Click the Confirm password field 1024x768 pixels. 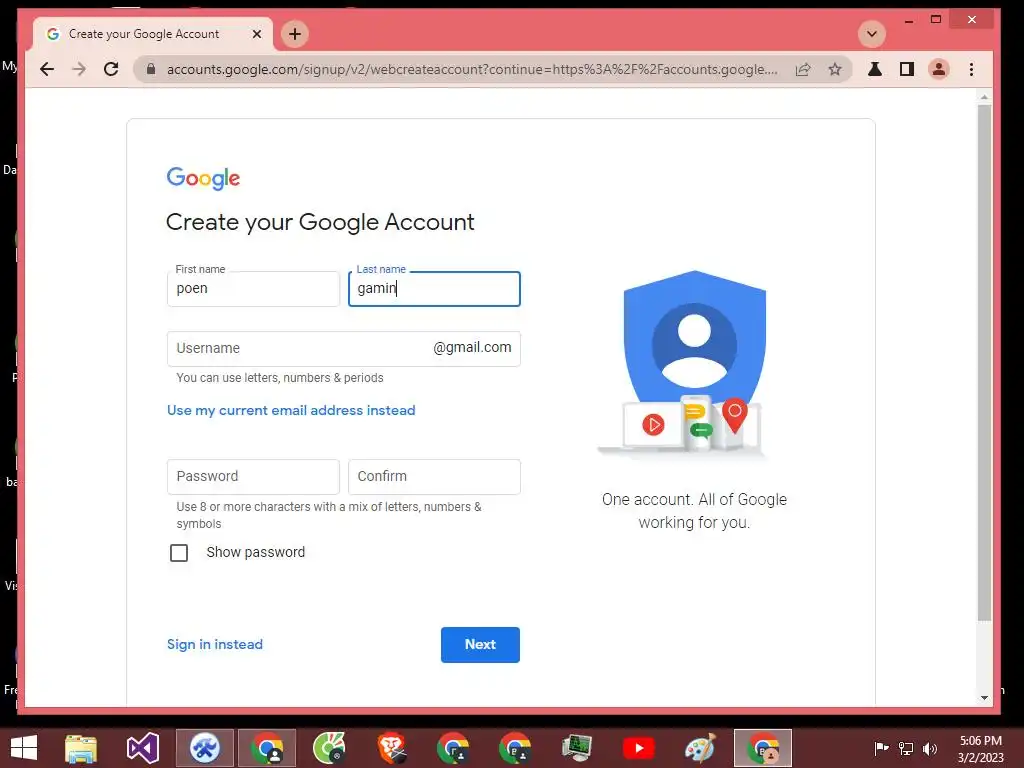[434, 477]
